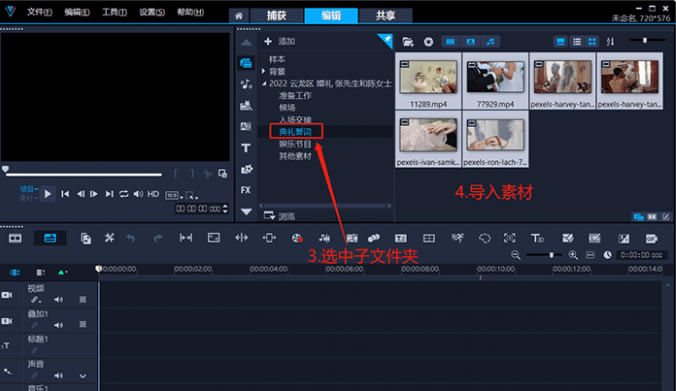Open the Media library panel

(246, 63)
